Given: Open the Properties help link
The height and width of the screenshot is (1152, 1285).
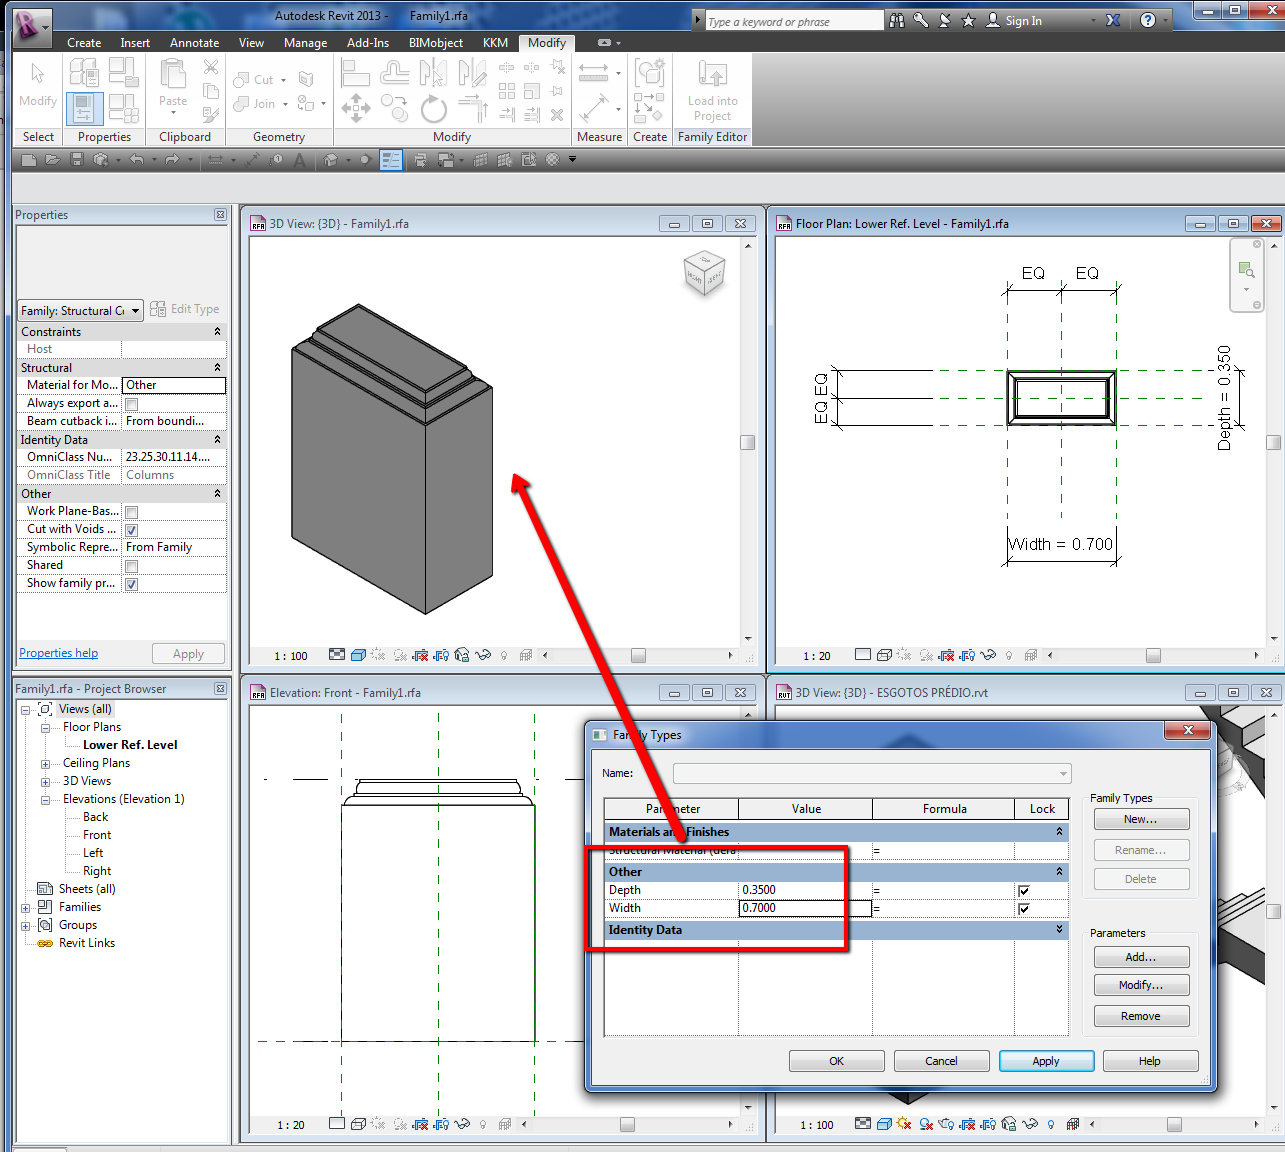Looking at the screenshot, I should click(59, 653).
